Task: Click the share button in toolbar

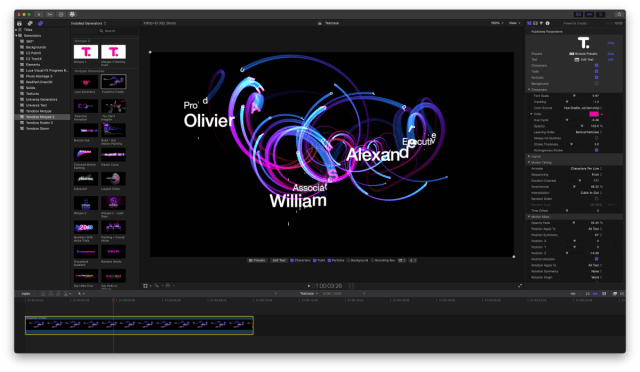Action: pos(619,14)
